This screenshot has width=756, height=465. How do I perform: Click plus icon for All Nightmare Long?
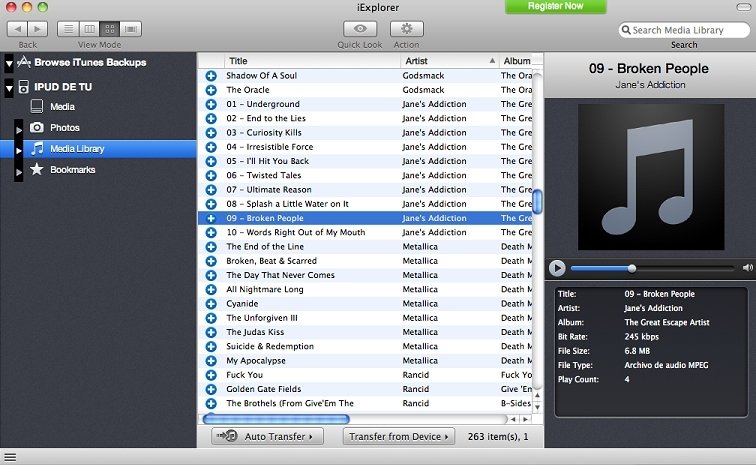(x=211, y=289)
